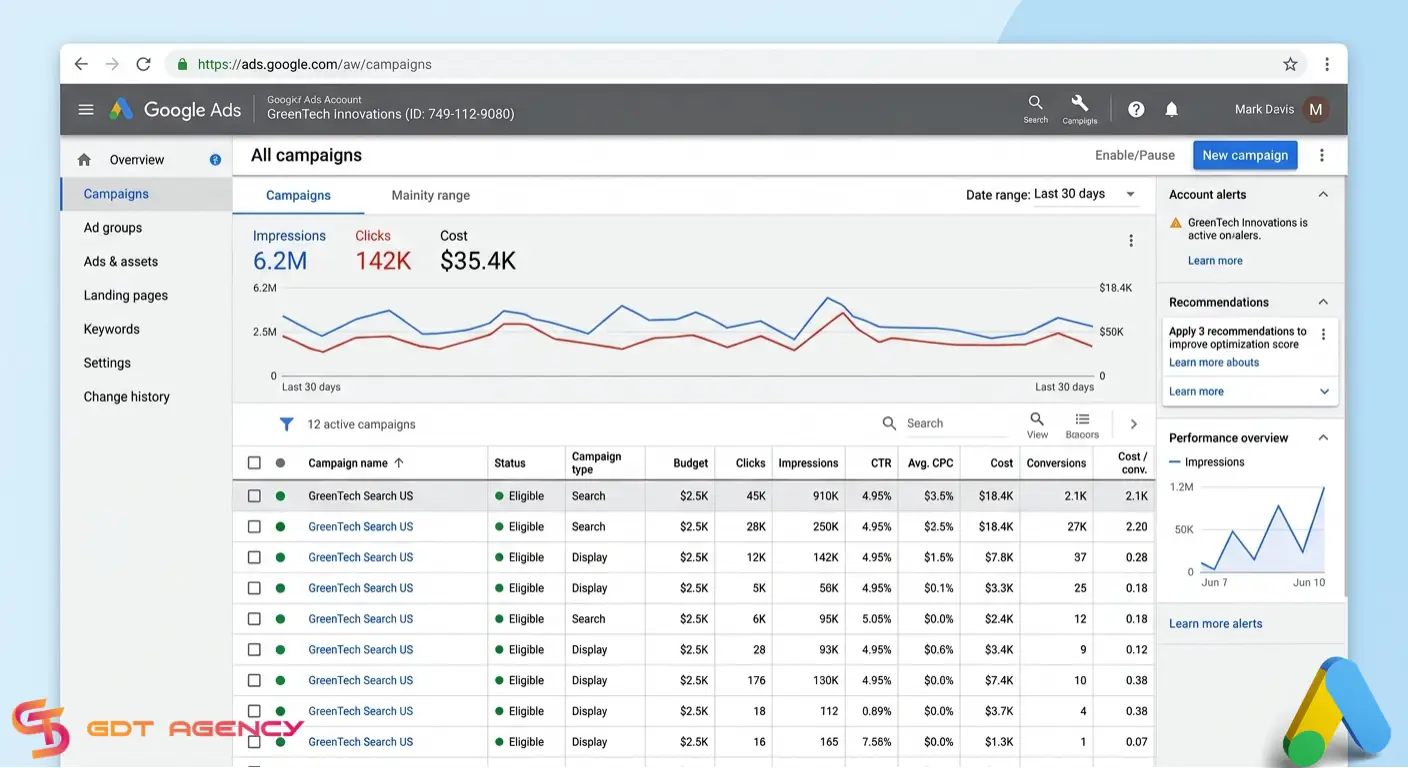Click the status dot column header
This screenshot has width=1408, height=768.
tap(280, 463)
